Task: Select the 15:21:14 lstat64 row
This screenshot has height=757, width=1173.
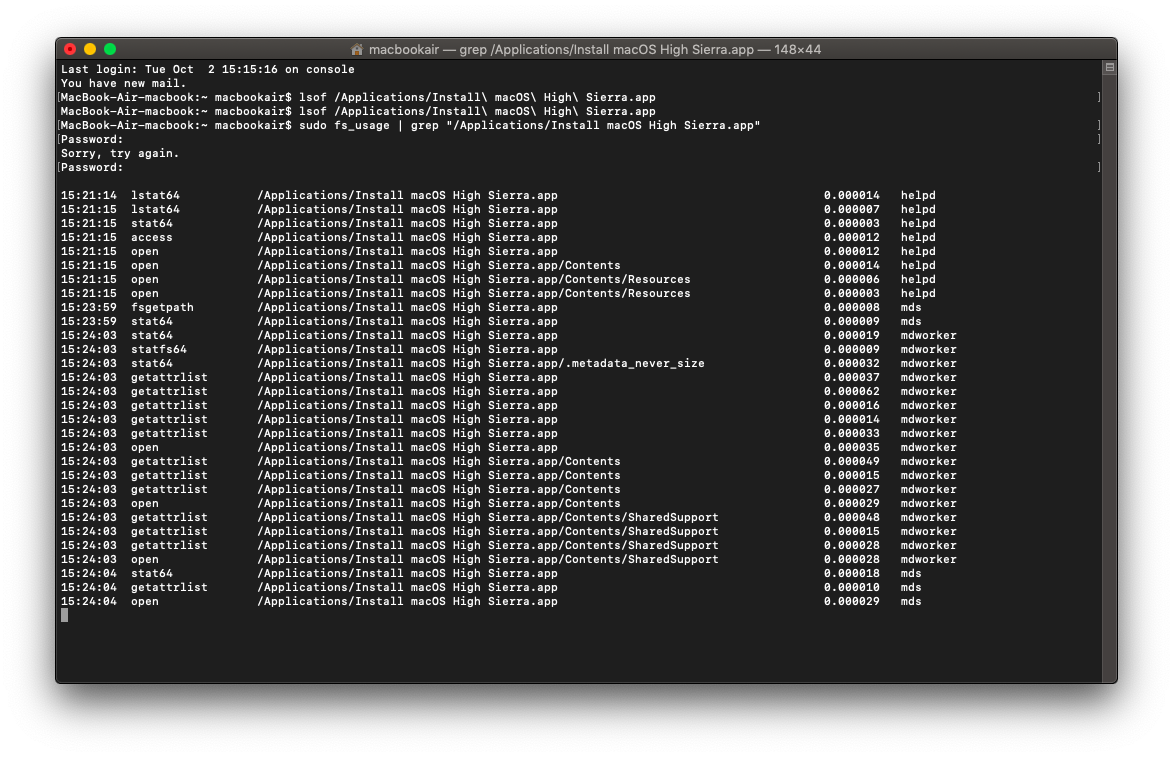Action: coord(498,195)
